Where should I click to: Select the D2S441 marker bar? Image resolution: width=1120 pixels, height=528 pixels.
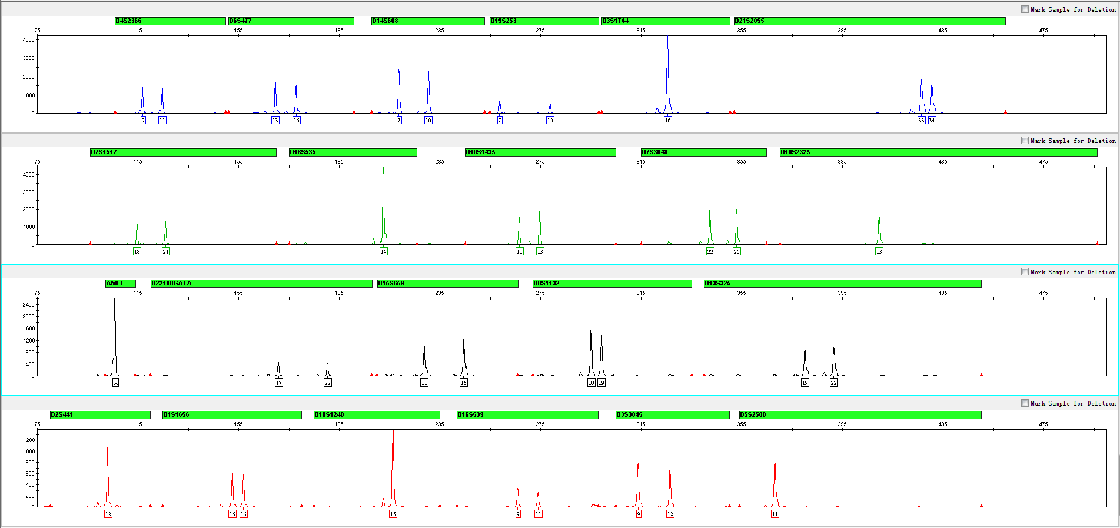pyautogui.click(x=100, y=415)
